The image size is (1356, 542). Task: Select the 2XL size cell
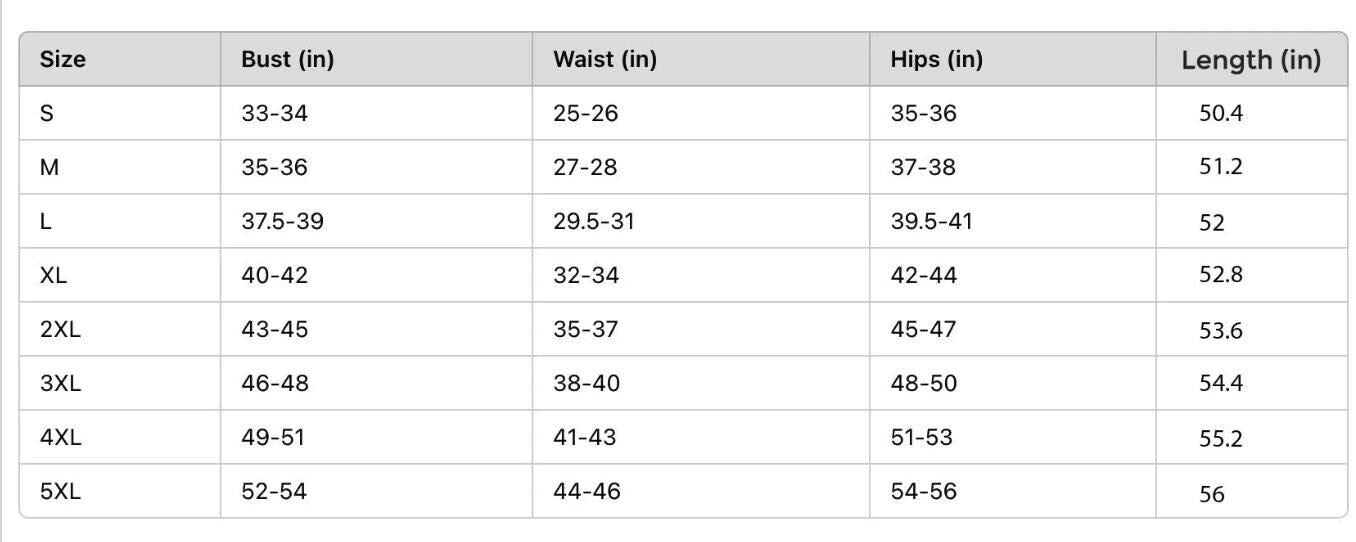pos(60,329)
